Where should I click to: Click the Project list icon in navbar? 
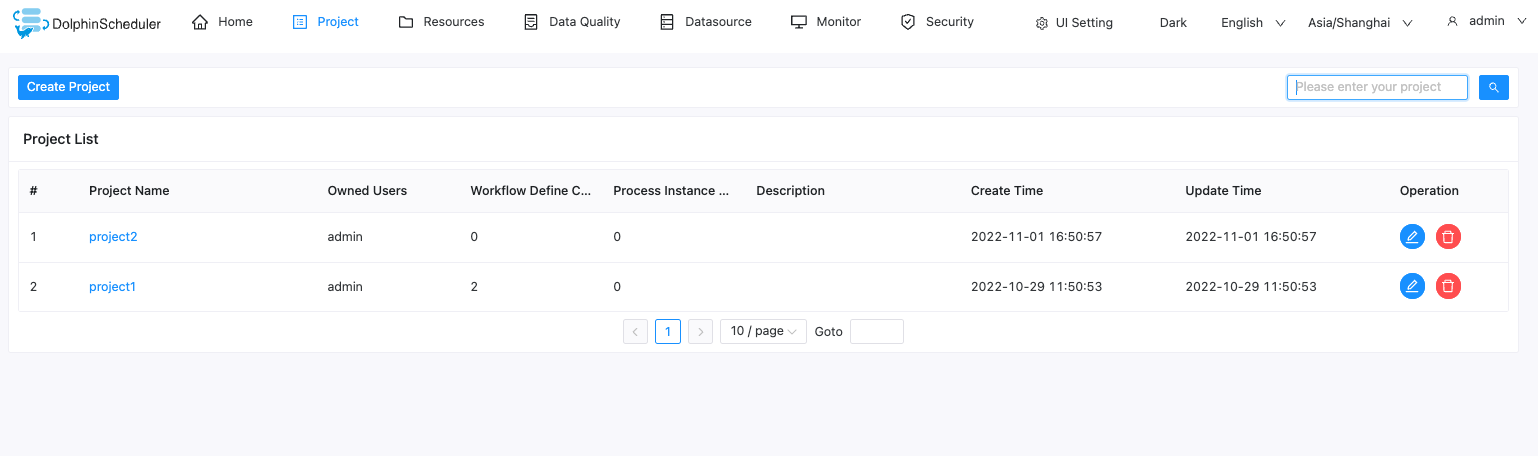point(300,22)
